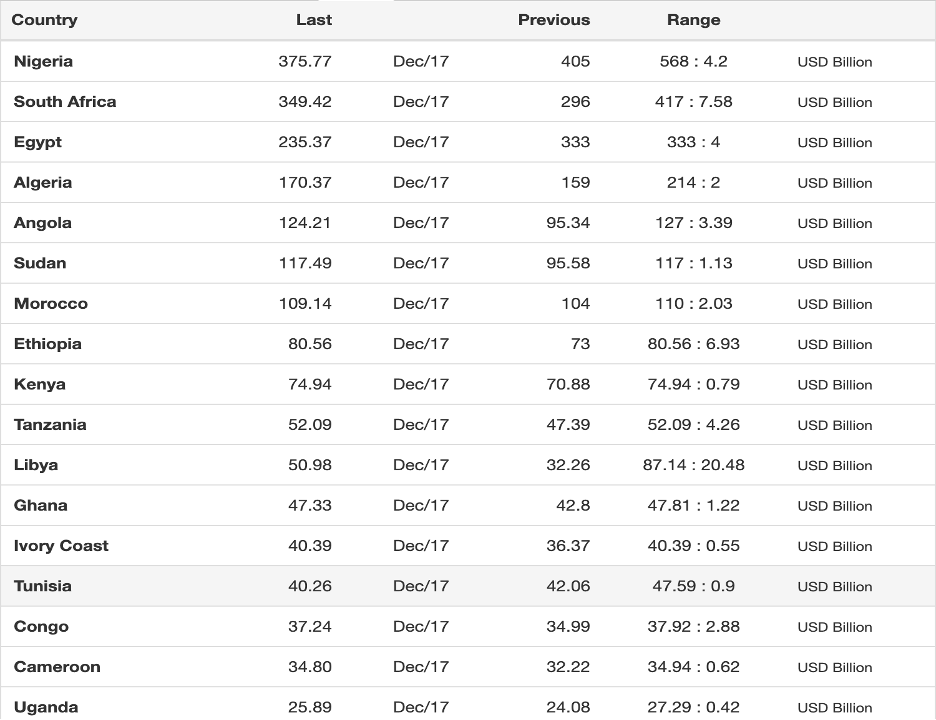936x720 pixels.
Task: Select the Morocco country link
Action: (51, 304)
